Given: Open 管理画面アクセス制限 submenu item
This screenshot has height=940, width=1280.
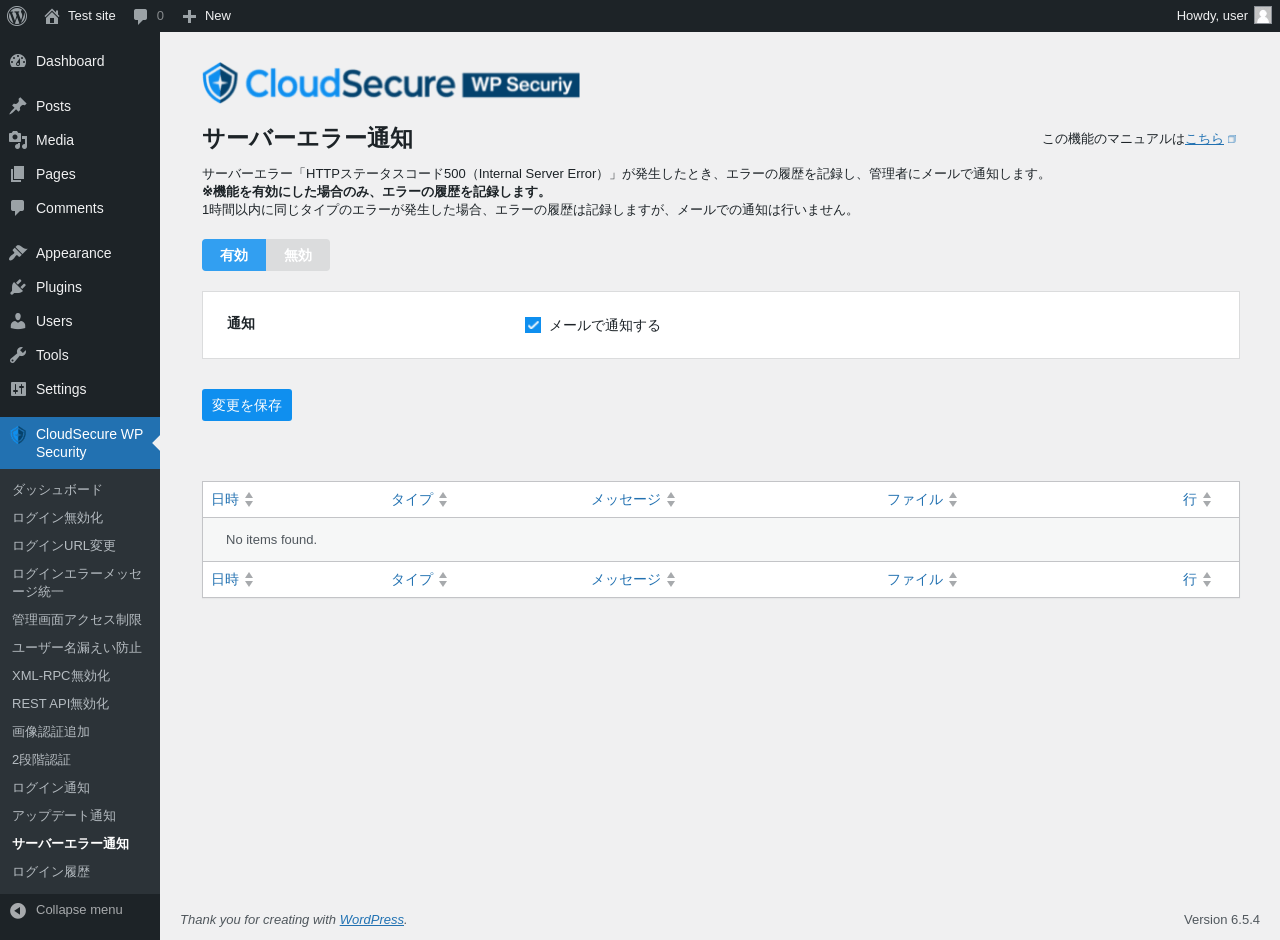Looking at the screenshot, I should [x=80, y=620].
